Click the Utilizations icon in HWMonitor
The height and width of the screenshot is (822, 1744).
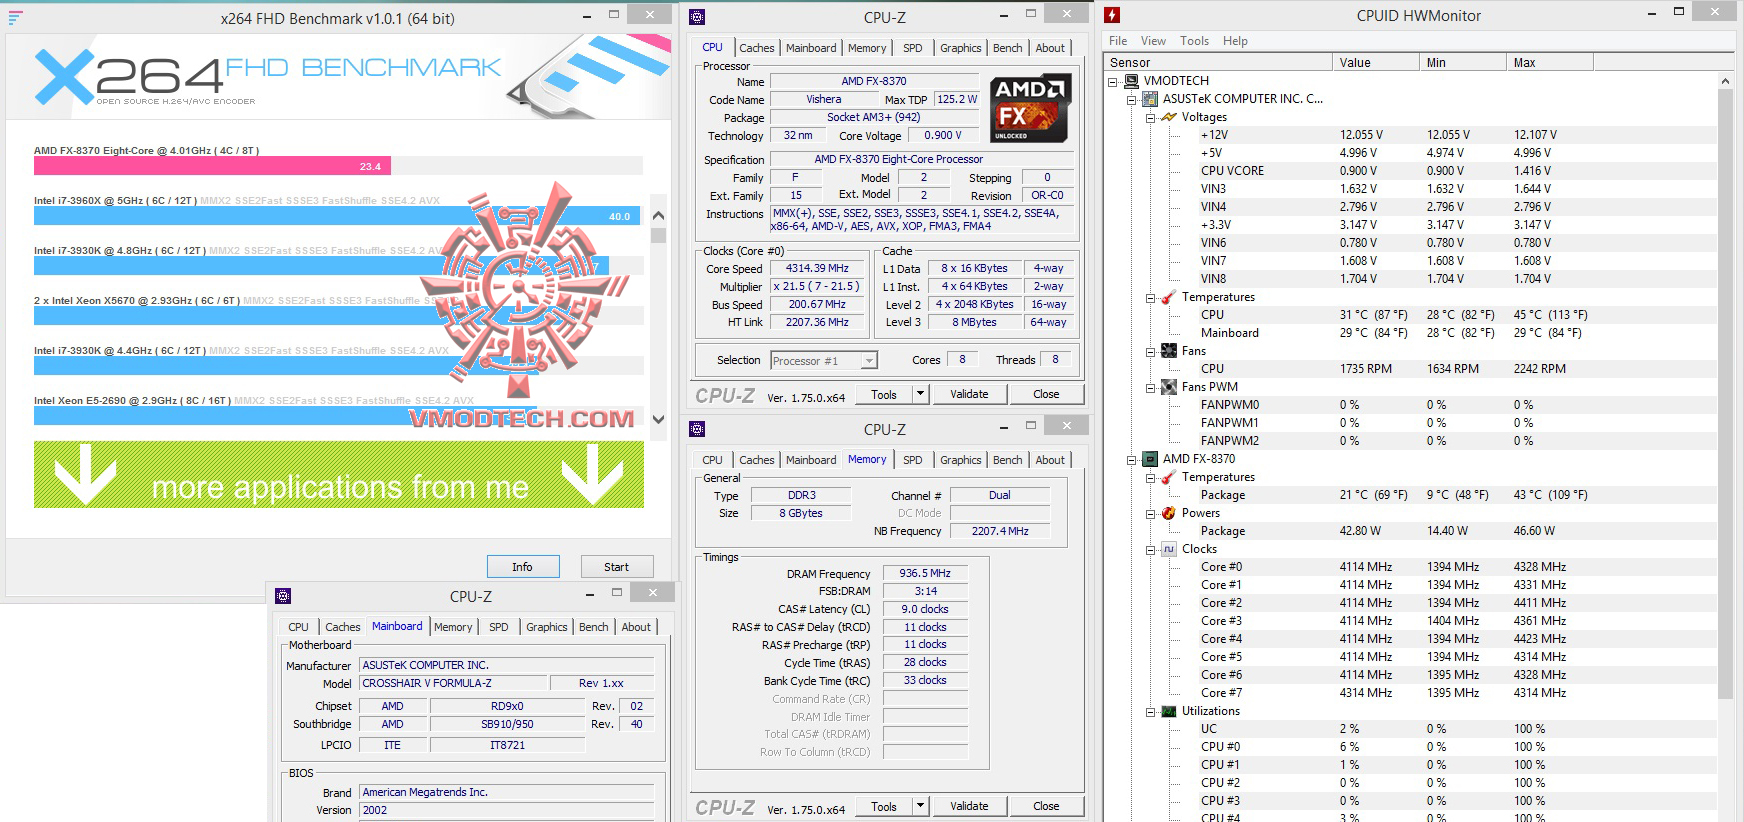1168,711
